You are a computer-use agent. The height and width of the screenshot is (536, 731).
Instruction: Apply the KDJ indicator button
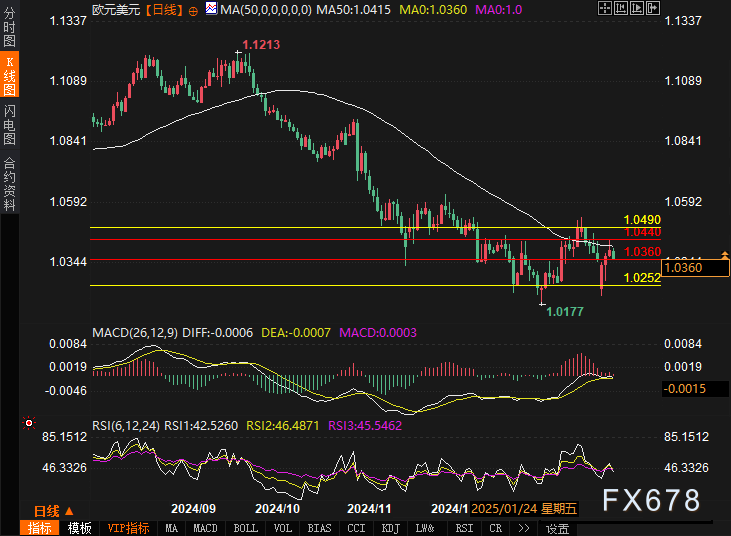click(x=391, y=528)
